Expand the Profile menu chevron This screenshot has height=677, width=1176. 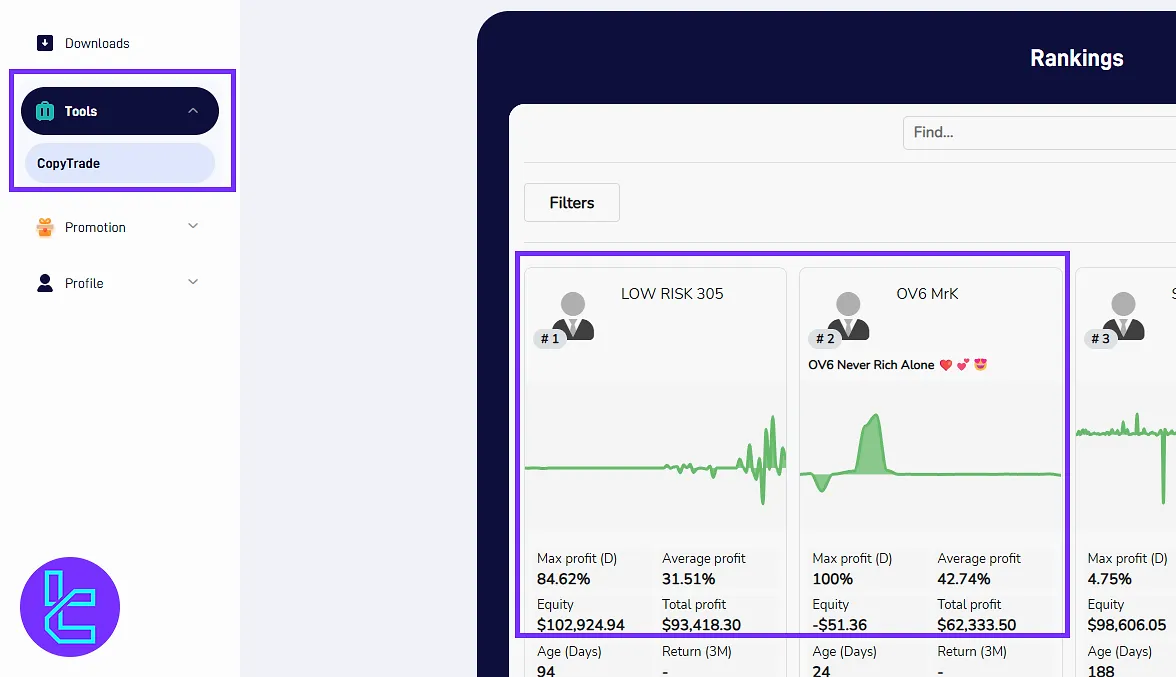coord(193,282)
